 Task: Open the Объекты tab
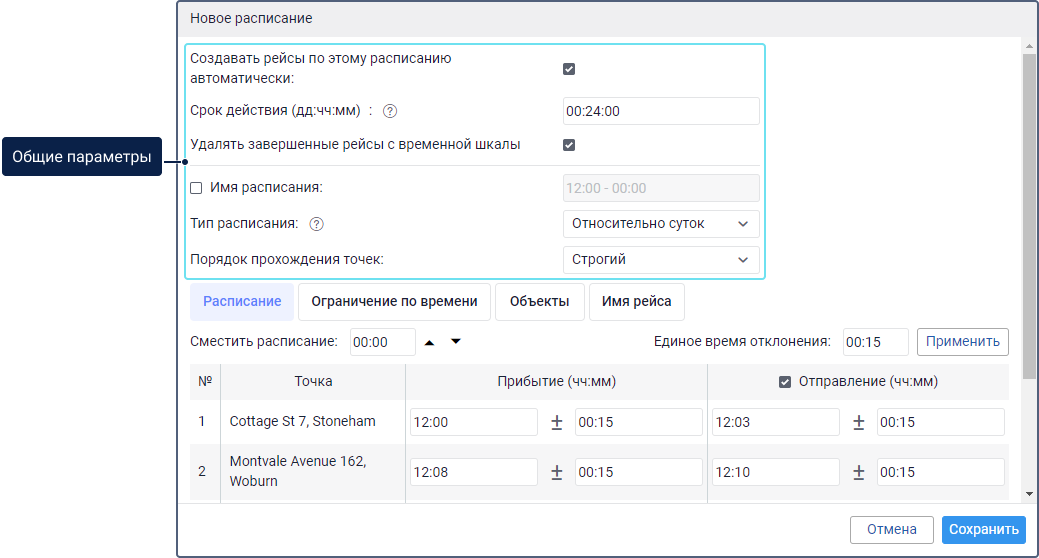point(539,301)
